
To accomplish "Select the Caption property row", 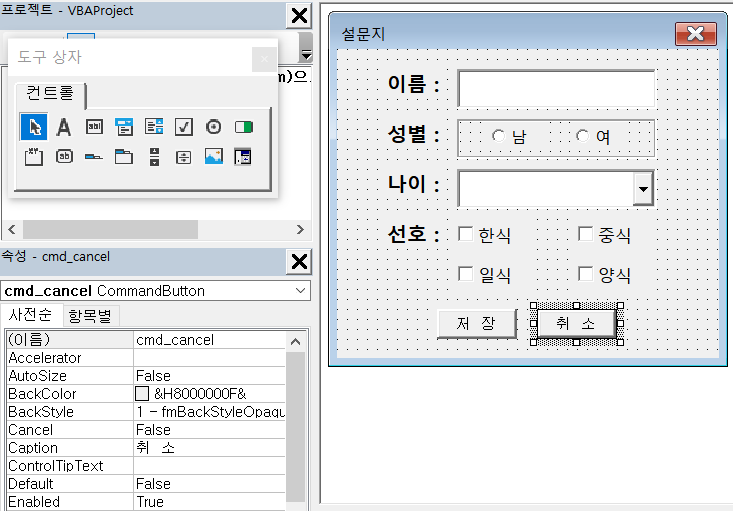I will click(x=146, y=448).
